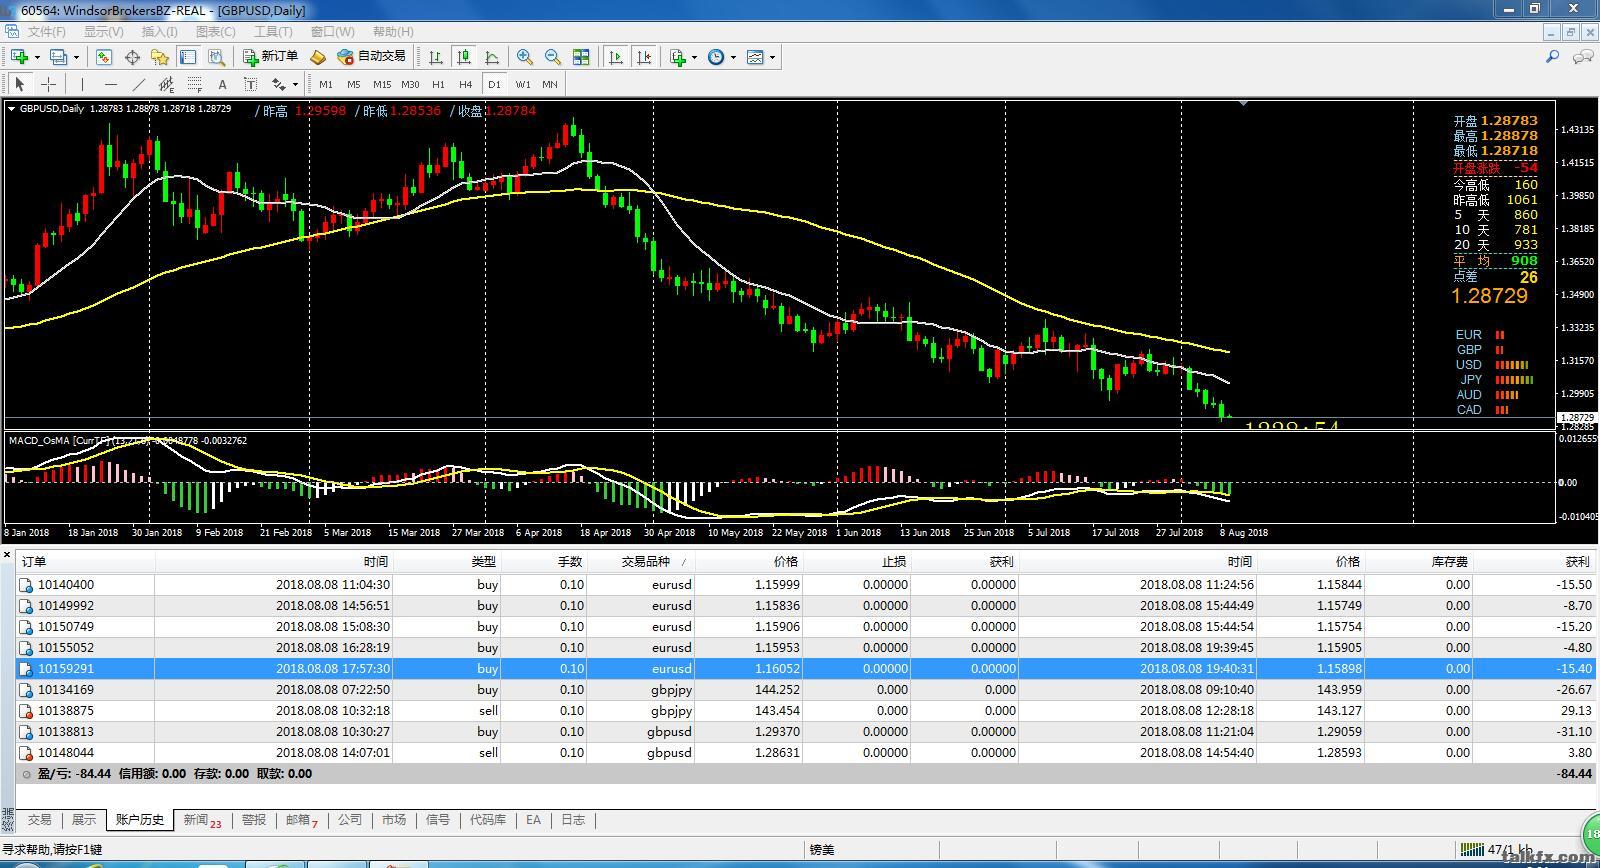This screenshot has height=868, width=1600.
Task: Select the crosshair tool
Action: point(47,84)
